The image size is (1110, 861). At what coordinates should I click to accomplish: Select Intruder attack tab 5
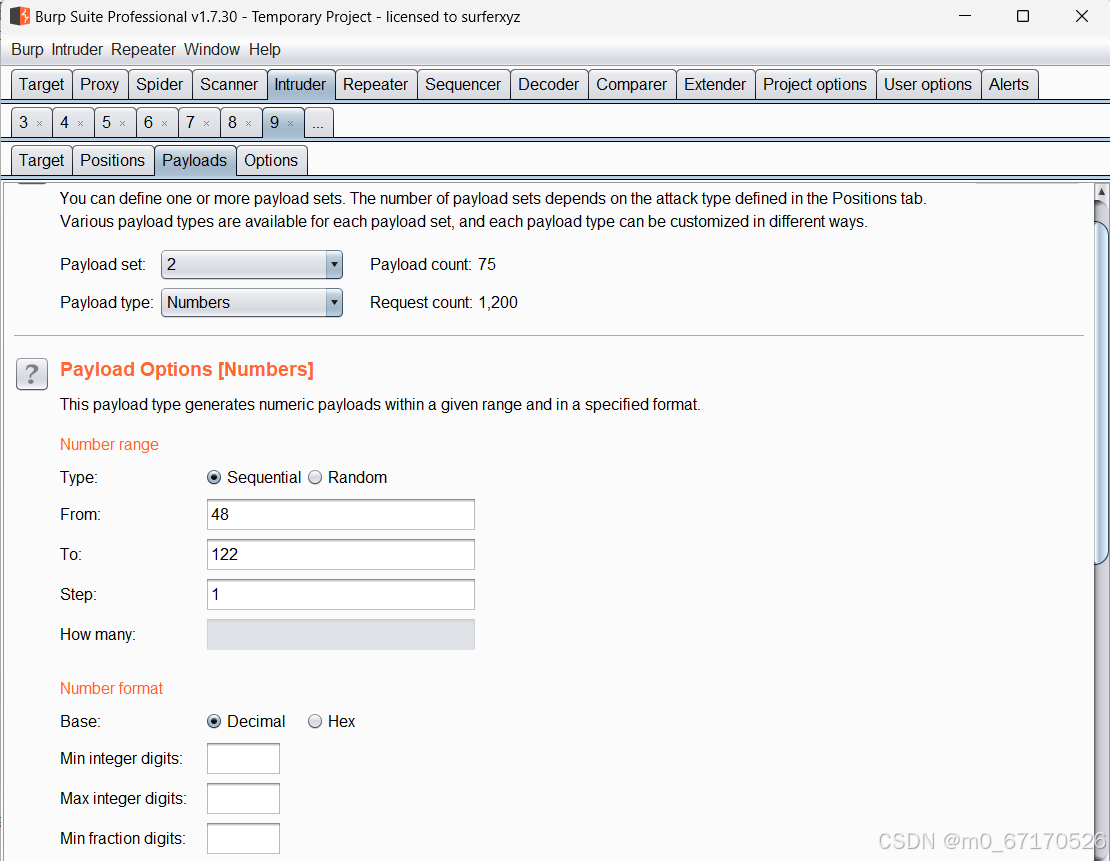click(107, 122)
